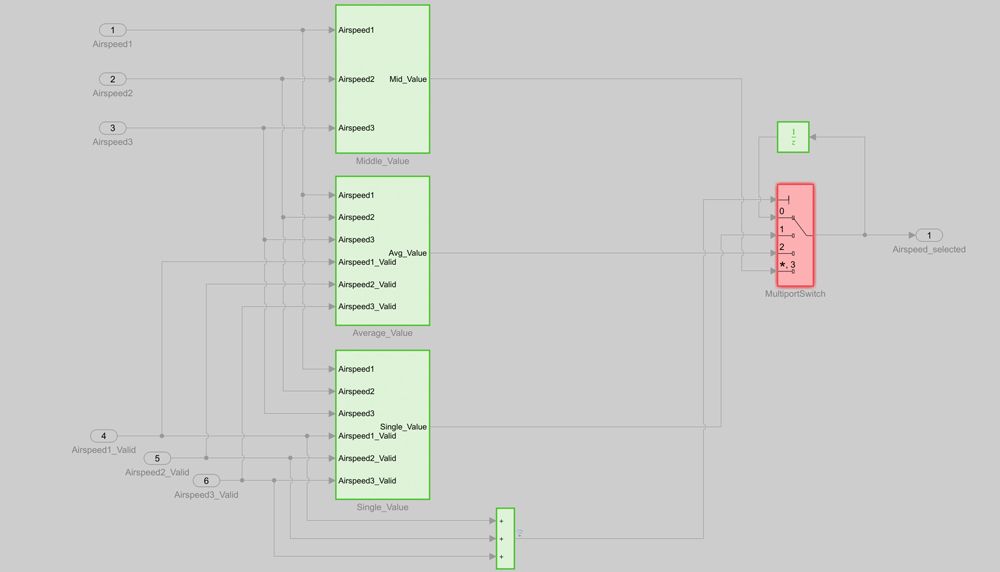
Task: Select the Airspeed2 inport block
Action: [112, 79]
